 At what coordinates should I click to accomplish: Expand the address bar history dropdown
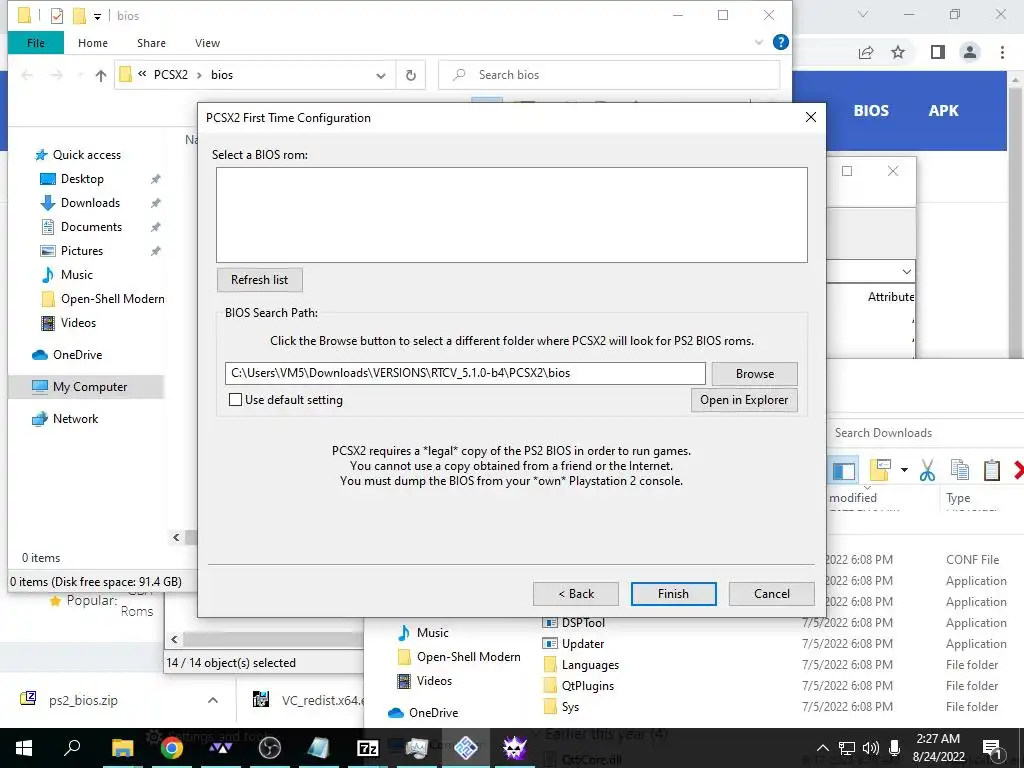click(381, 76)
